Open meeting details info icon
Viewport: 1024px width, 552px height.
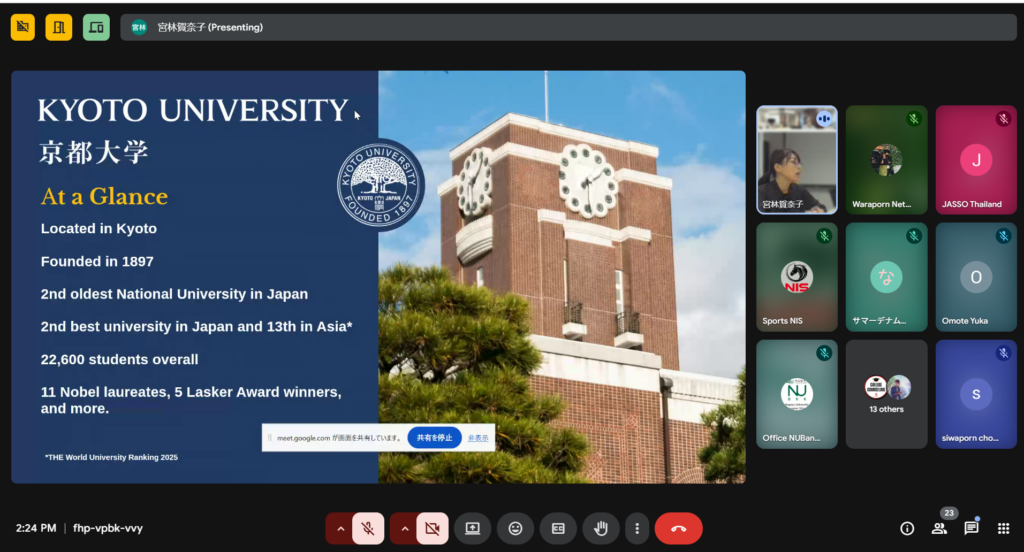[907, 528]
